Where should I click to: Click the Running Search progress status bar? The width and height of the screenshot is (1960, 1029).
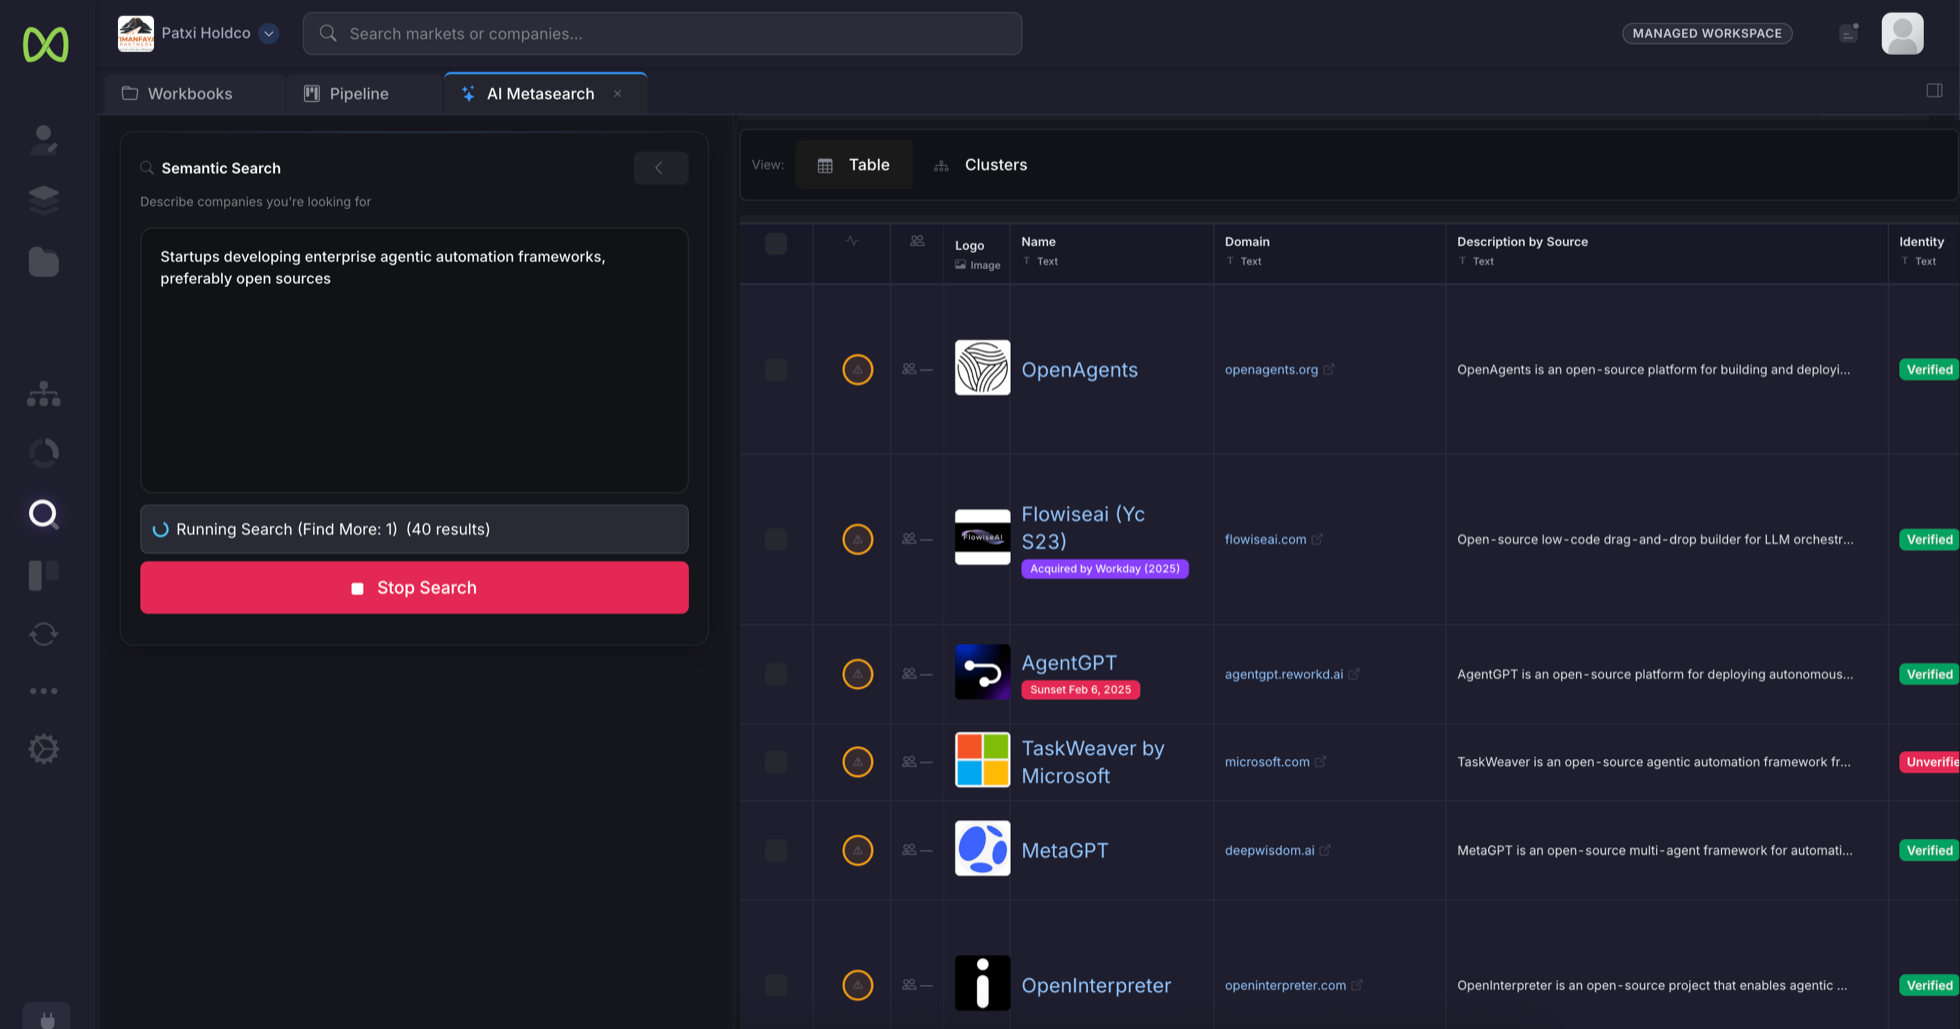[x=414, y=529]
